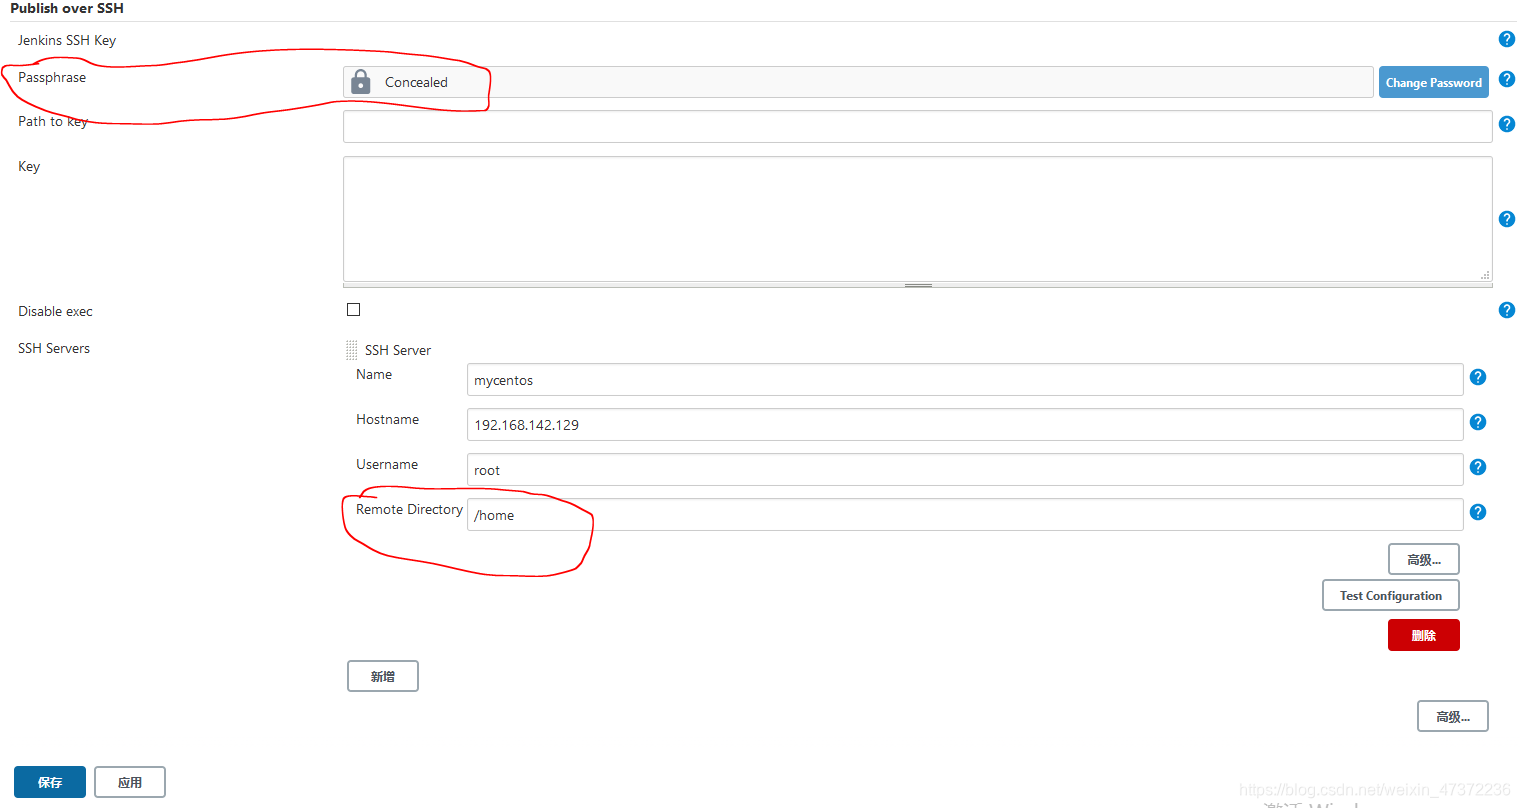The height and width of the screenshot is (808, 1520).
Task: Delete SSH server with 删除 button
Action: point(1423,635)
